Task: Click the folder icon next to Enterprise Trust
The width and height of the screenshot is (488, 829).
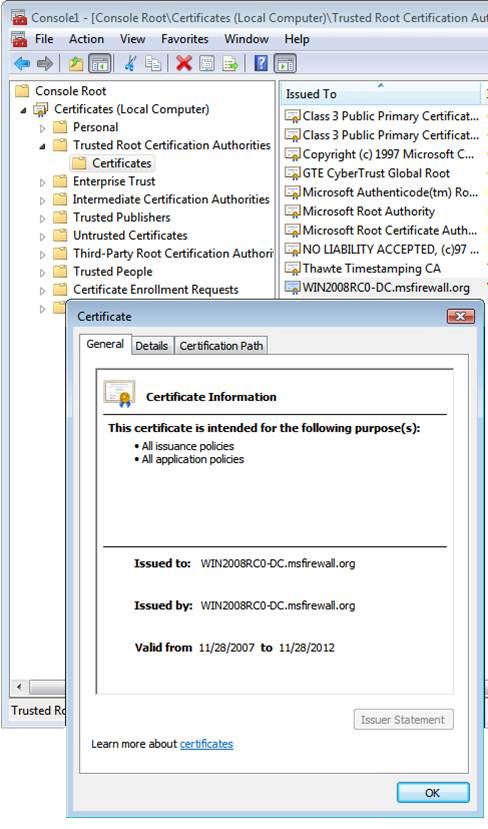Action: pos(60,181)
